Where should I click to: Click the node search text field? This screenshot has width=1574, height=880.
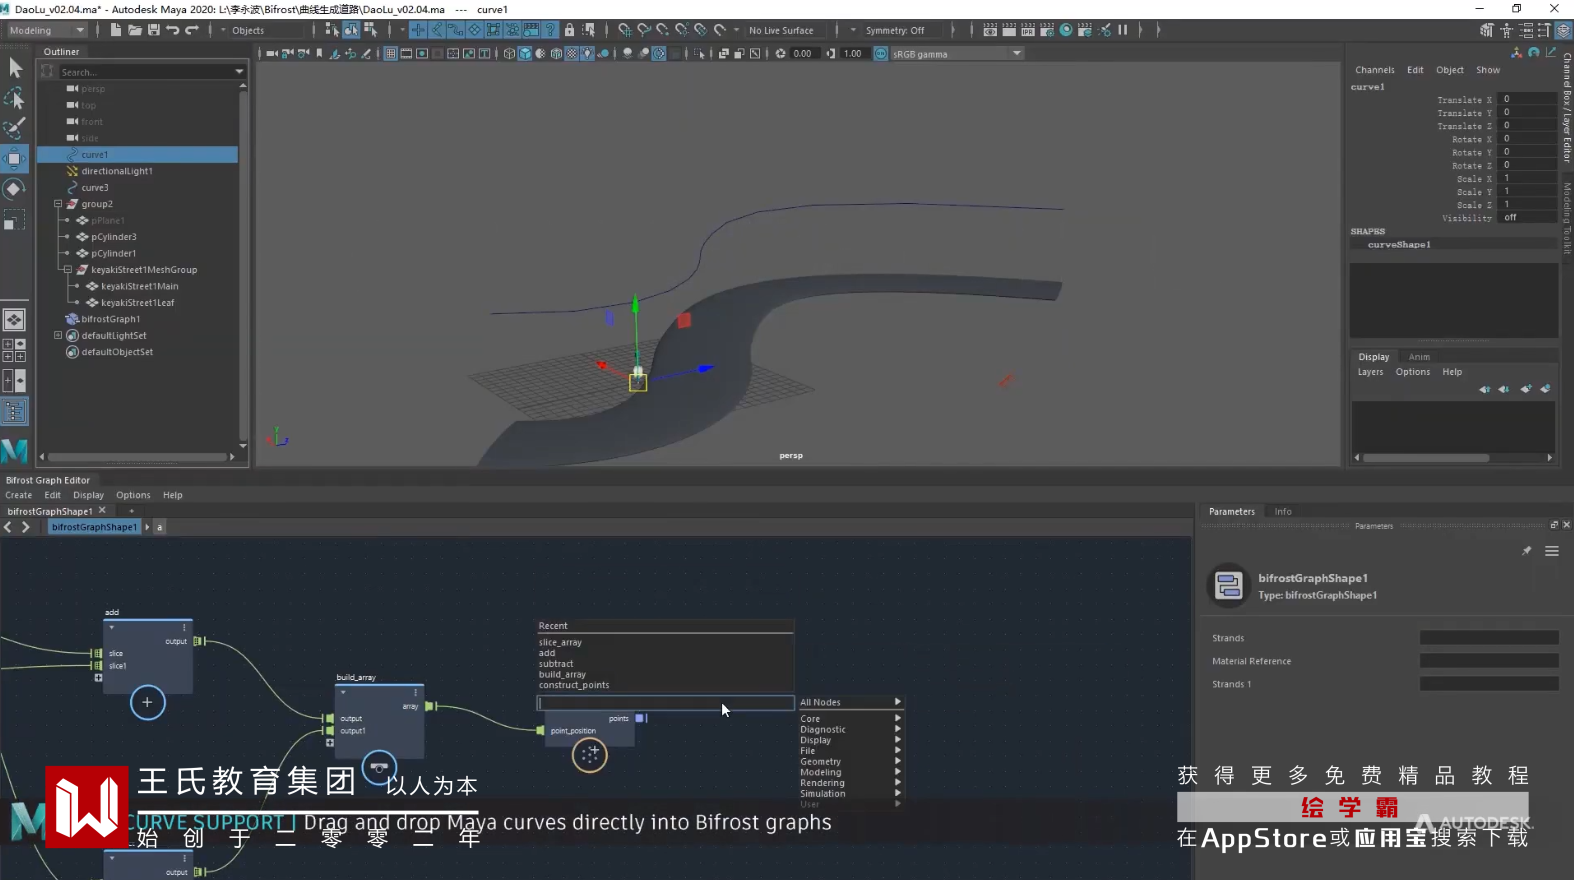[666, 703]
